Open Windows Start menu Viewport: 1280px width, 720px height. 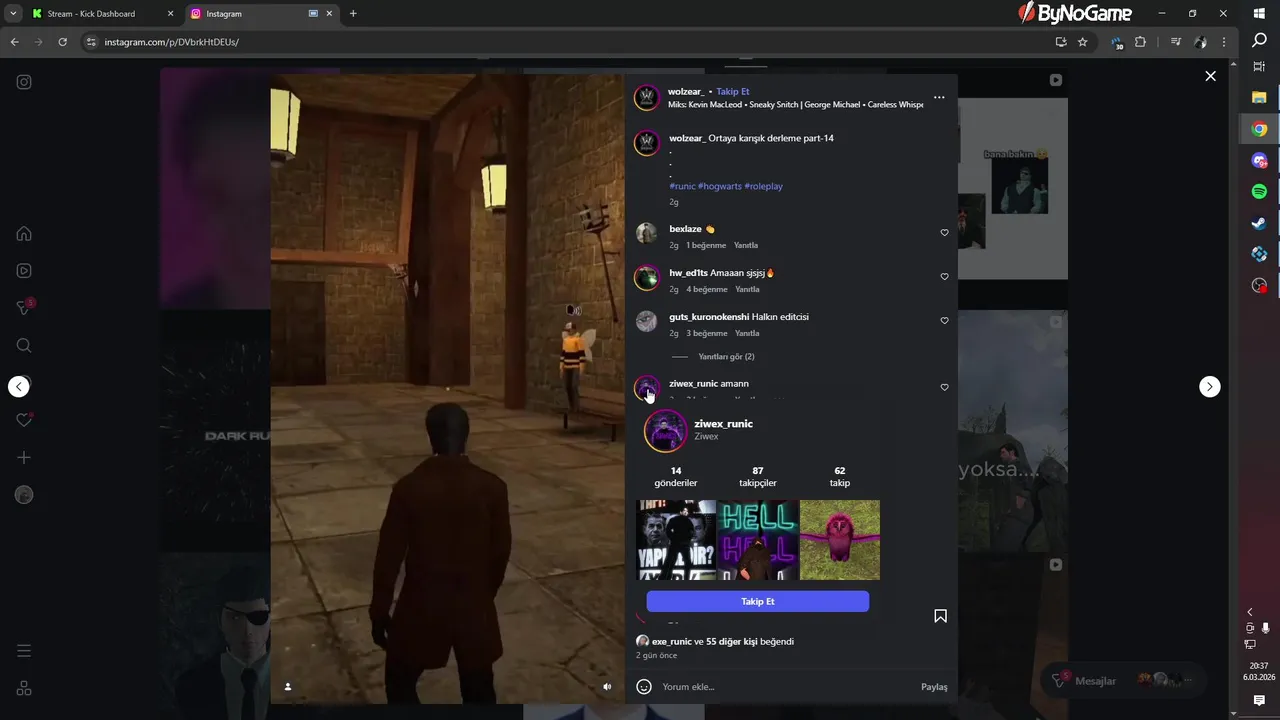point(1259,13)
